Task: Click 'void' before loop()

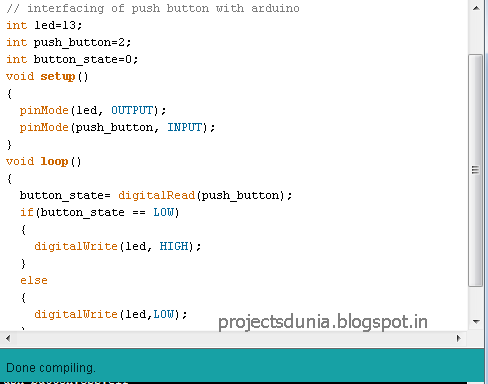Action: tap(20, 161)
